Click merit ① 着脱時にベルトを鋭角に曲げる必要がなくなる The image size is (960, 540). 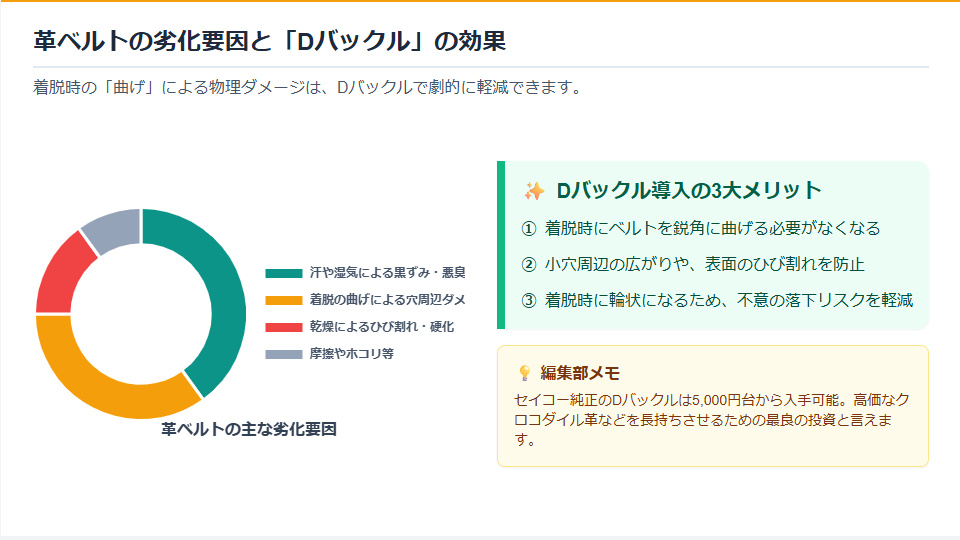700,228
